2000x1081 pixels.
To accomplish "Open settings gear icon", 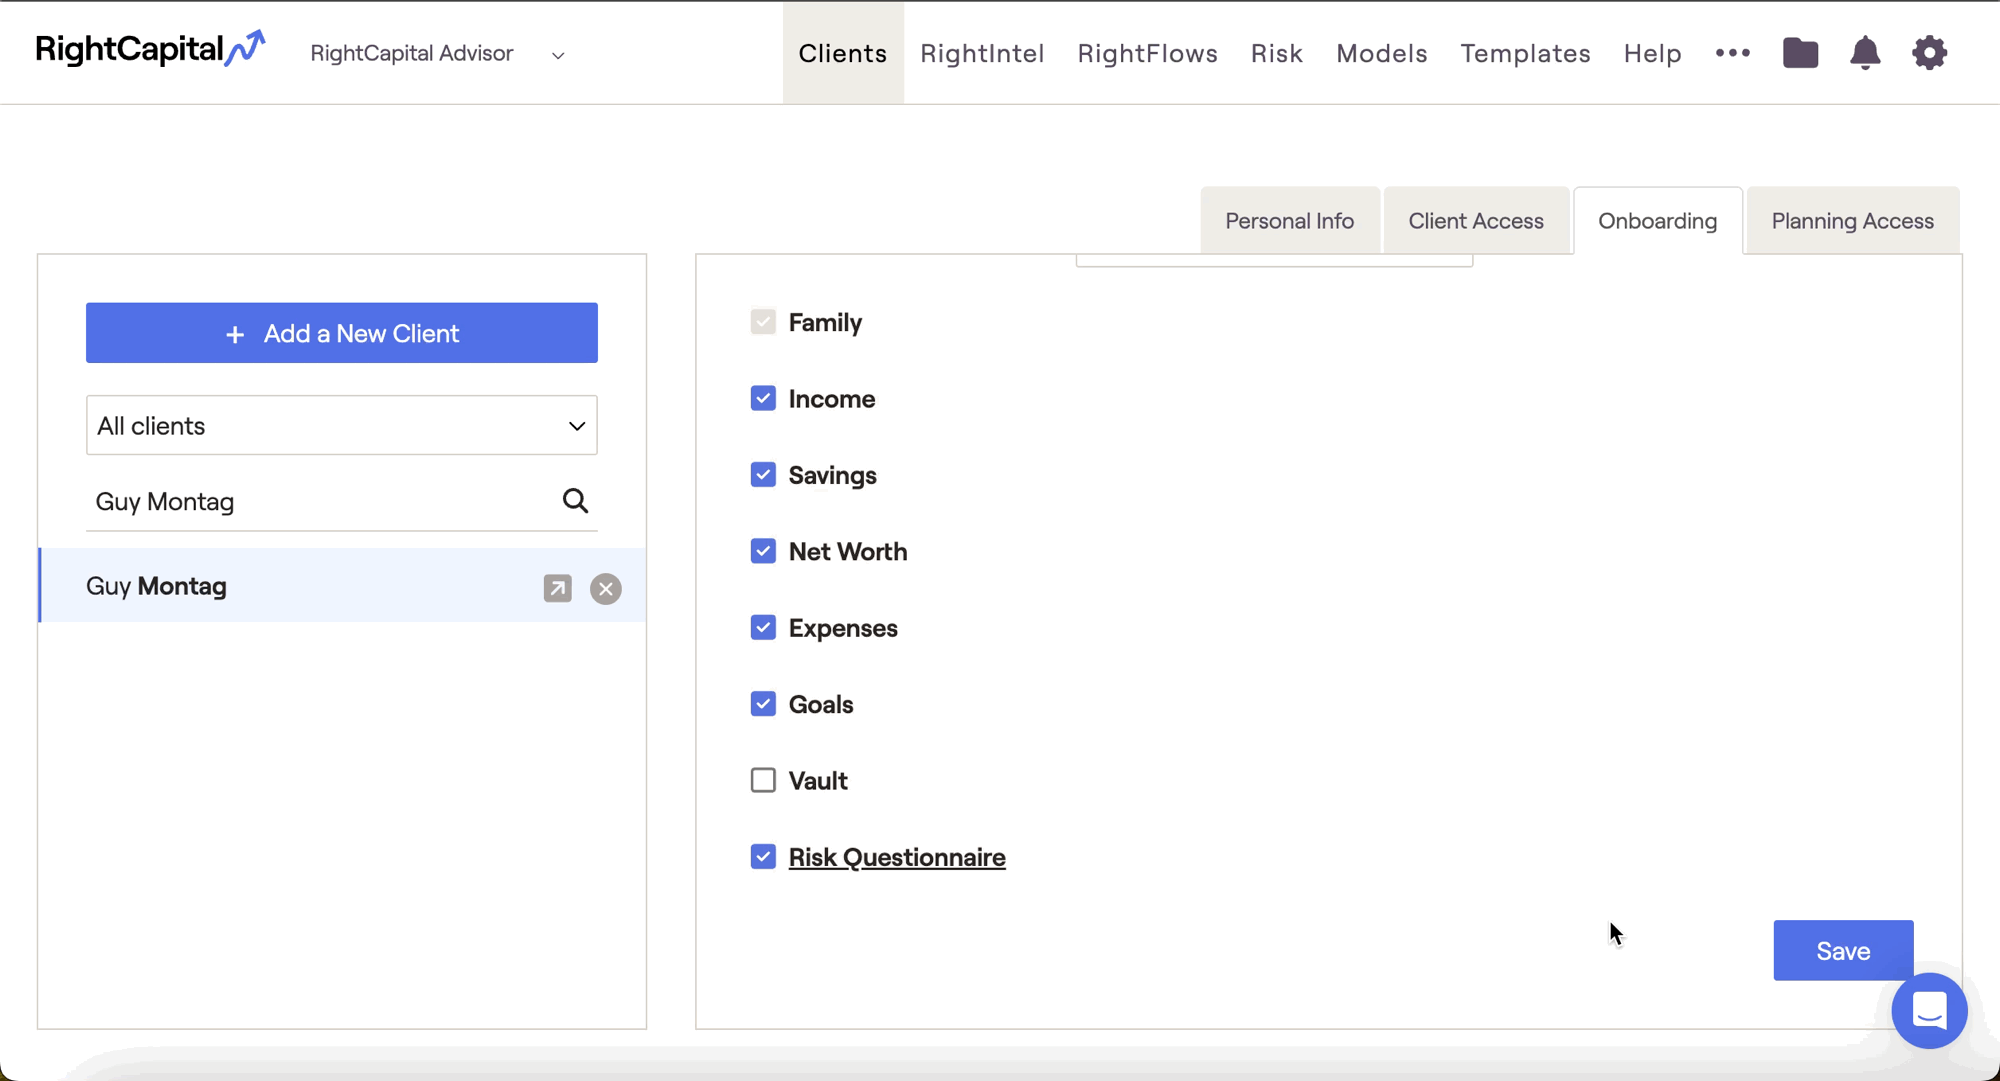I will click(1929, 53).
